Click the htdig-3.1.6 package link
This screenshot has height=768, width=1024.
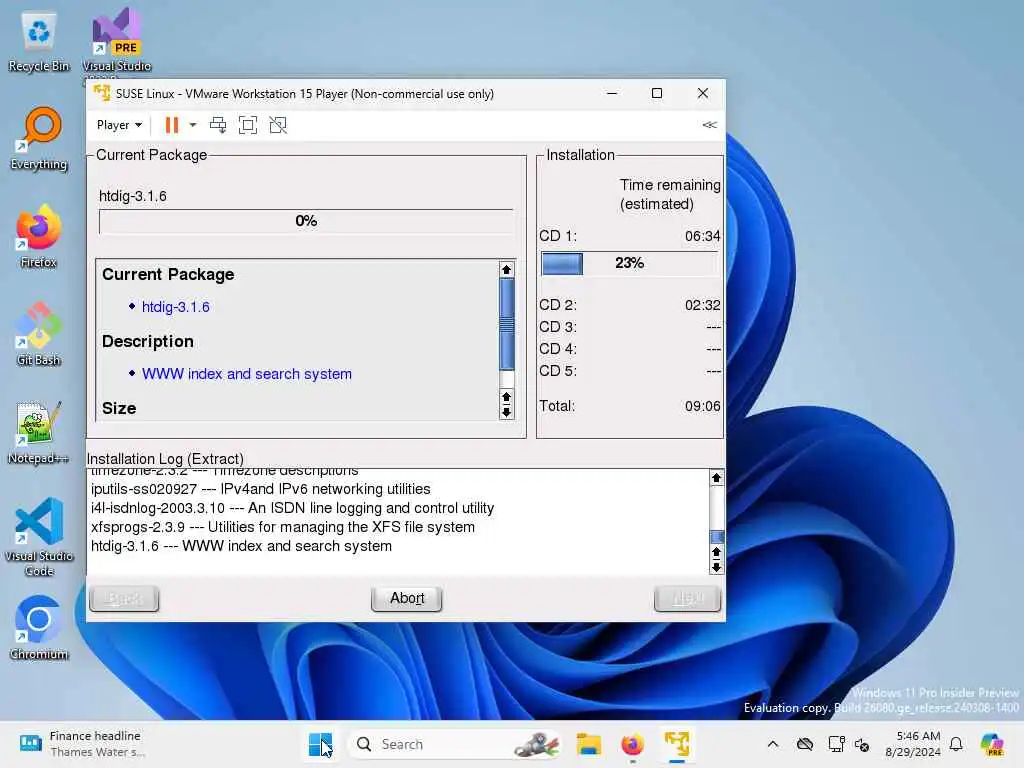click(x=176, y=307)
